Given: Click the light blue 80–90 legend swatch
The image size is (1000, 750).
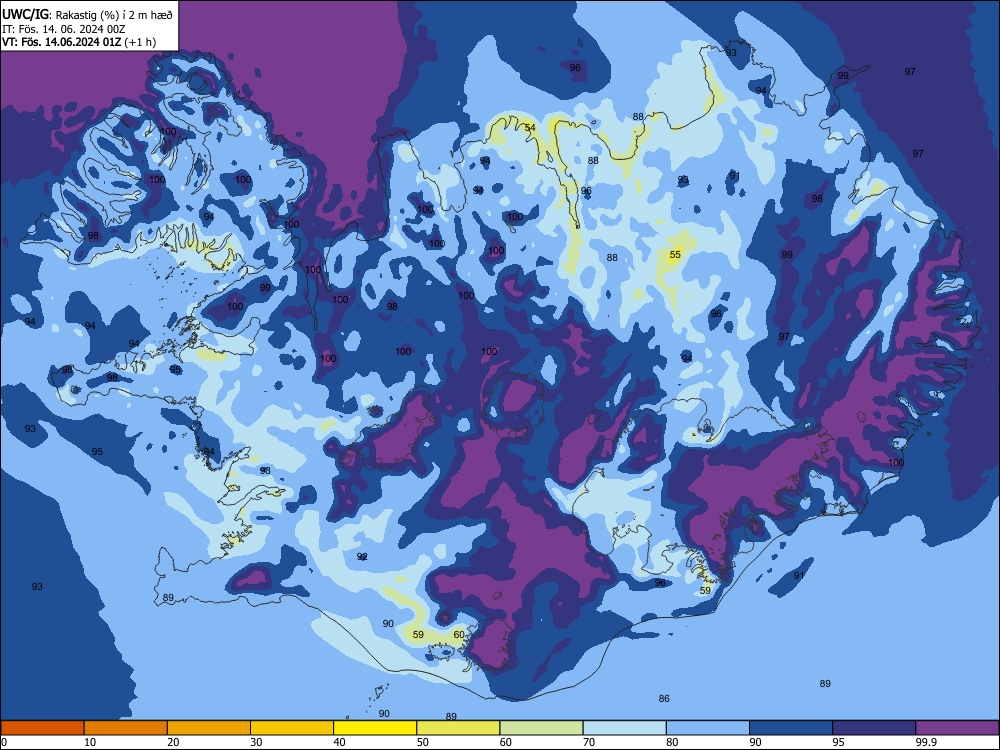Looking at the screenshot, I should tap(708, 728).
